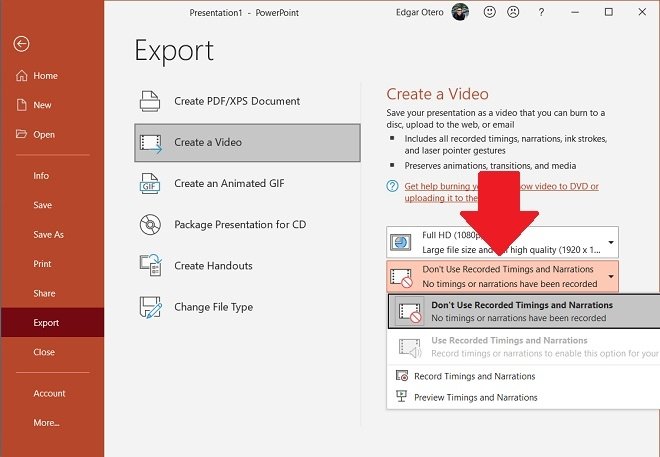Select the Export tab in sidebar

(52, 322)
